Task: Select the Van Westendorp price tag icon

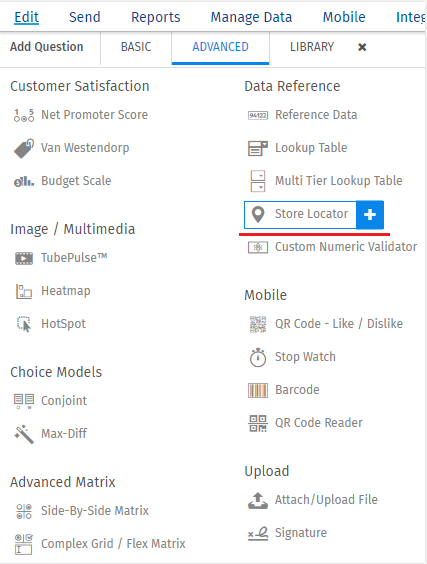Action: pos(24,148)
